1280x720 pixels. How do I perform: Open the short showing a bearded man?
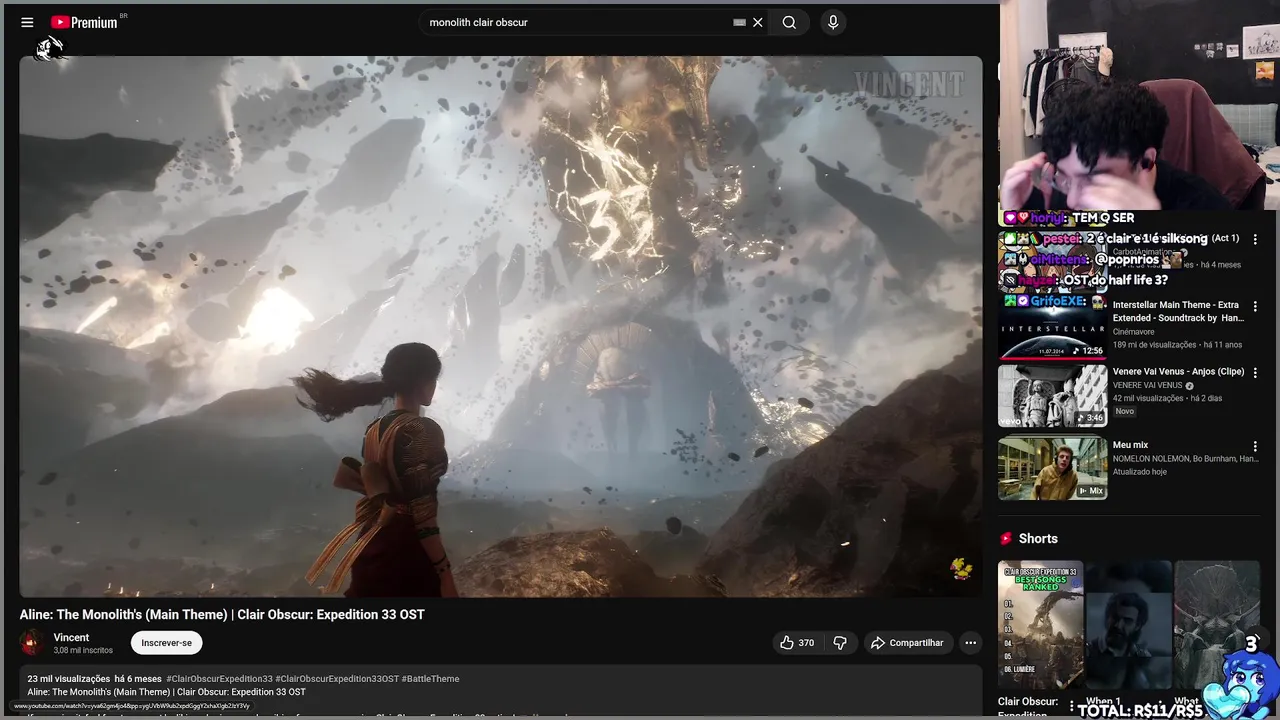pyautogui.click(x=1129, y=625)
